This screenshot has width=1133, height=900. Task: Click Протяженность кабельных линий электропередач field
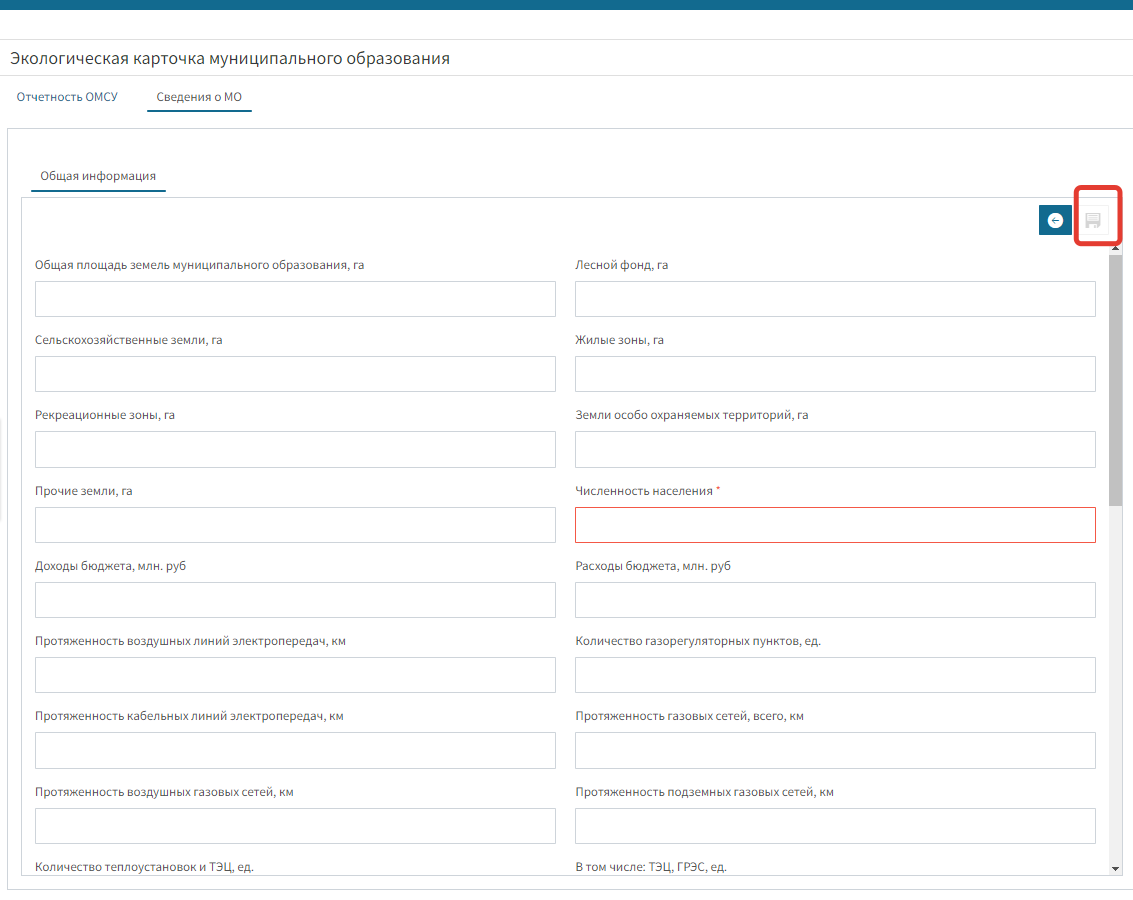(x=295, y=750)
